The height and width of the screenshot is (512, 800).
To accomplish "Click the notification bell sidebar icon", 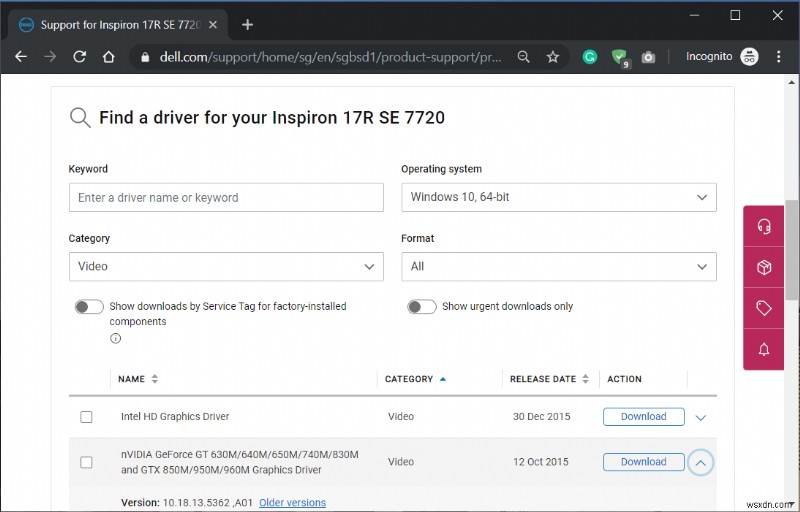I will (764, 349).
